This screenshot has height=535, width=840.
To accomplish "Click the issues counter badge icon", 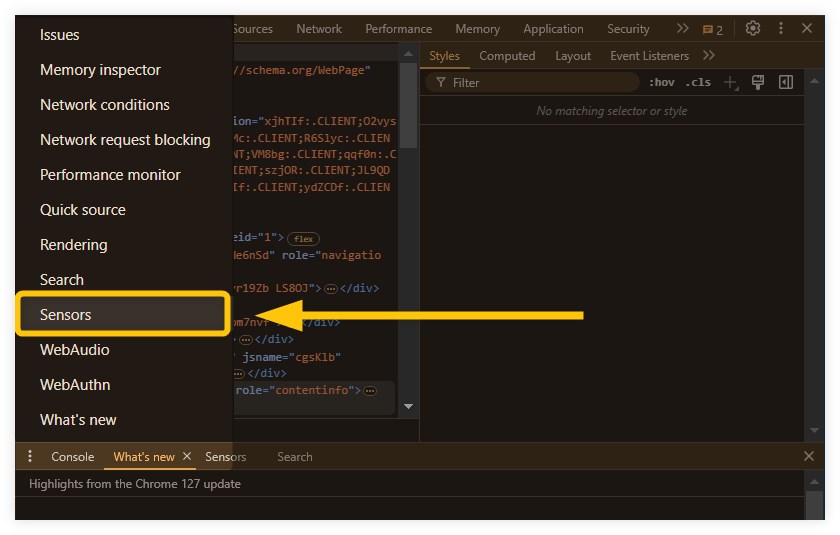I will point(712,30).
